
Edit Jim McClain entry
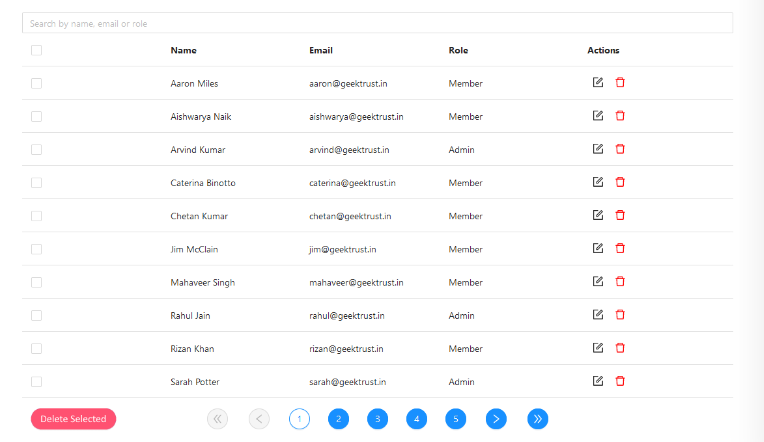pos(598,248)
